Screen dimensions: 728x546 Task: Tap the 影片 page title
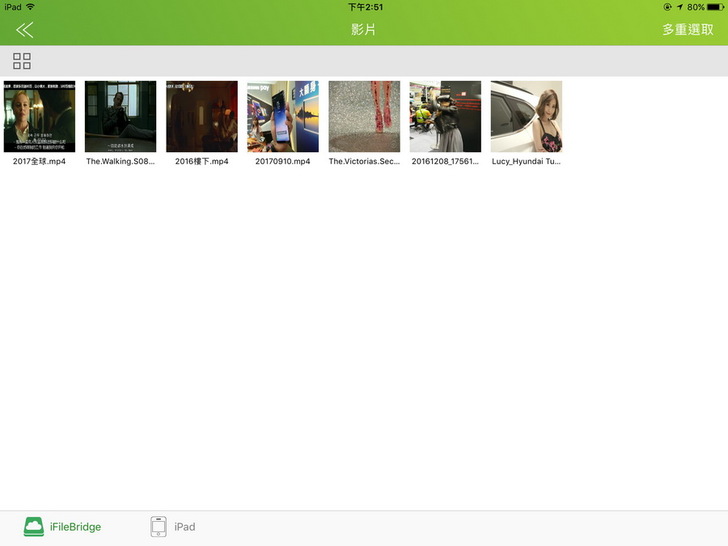tap(364, 30)
